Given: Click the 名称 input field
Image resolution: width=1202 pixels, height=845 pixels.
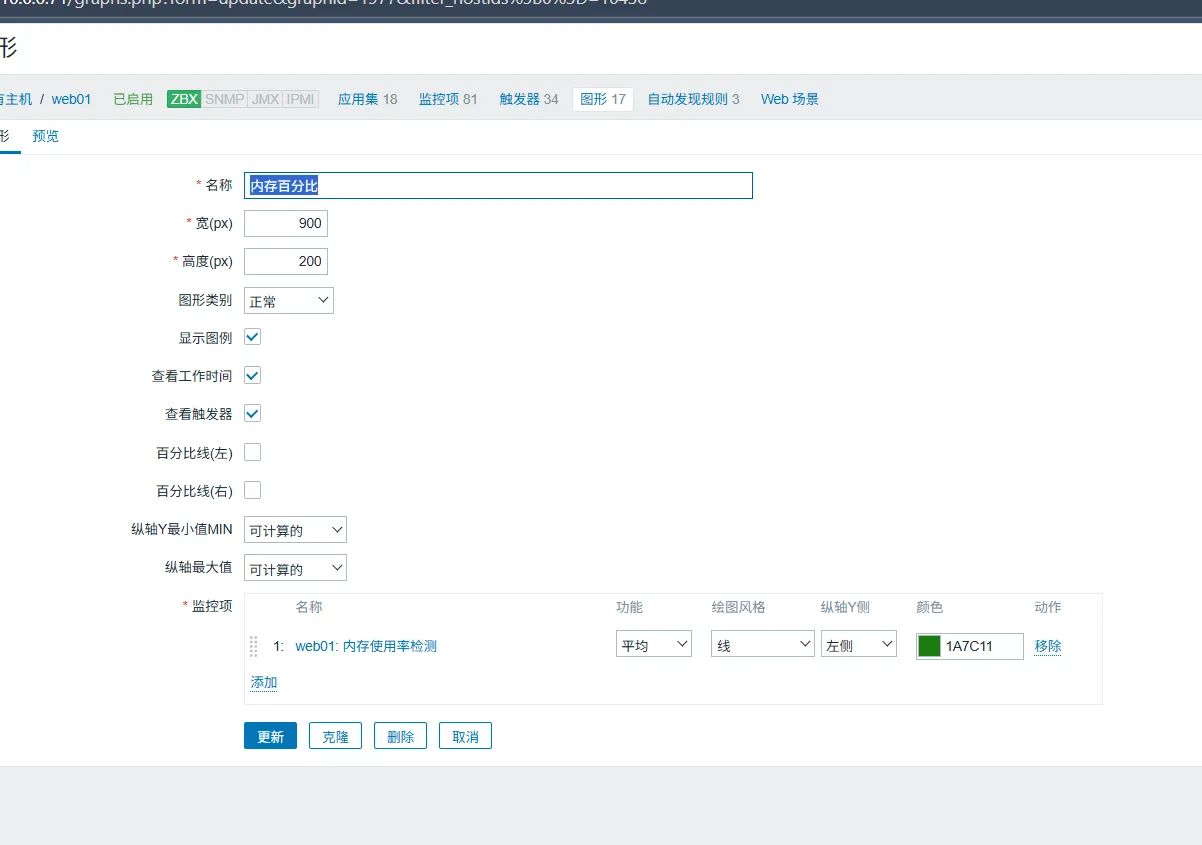Looking at the screenshot, I should click(x=498, y=185).
